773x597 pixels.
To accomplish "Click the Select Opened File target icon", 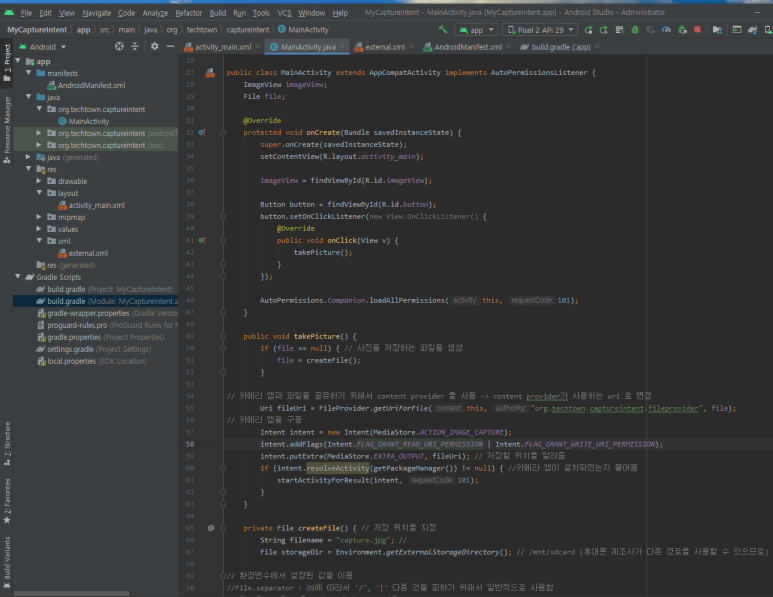I will (119, 46).
